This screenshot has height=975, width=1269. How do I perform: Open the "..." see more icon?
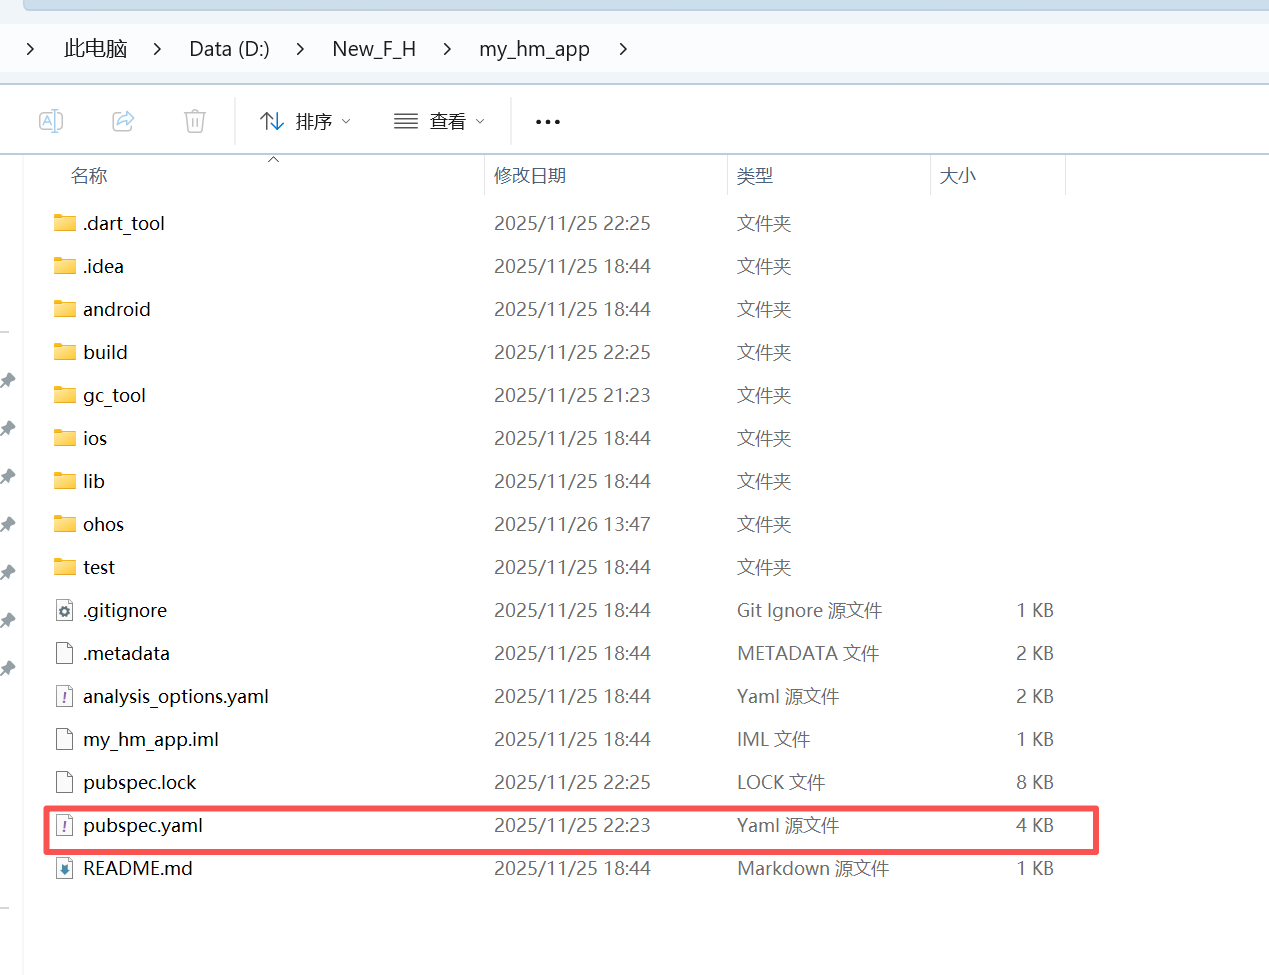pyautogui.click(x=547, y=121)
